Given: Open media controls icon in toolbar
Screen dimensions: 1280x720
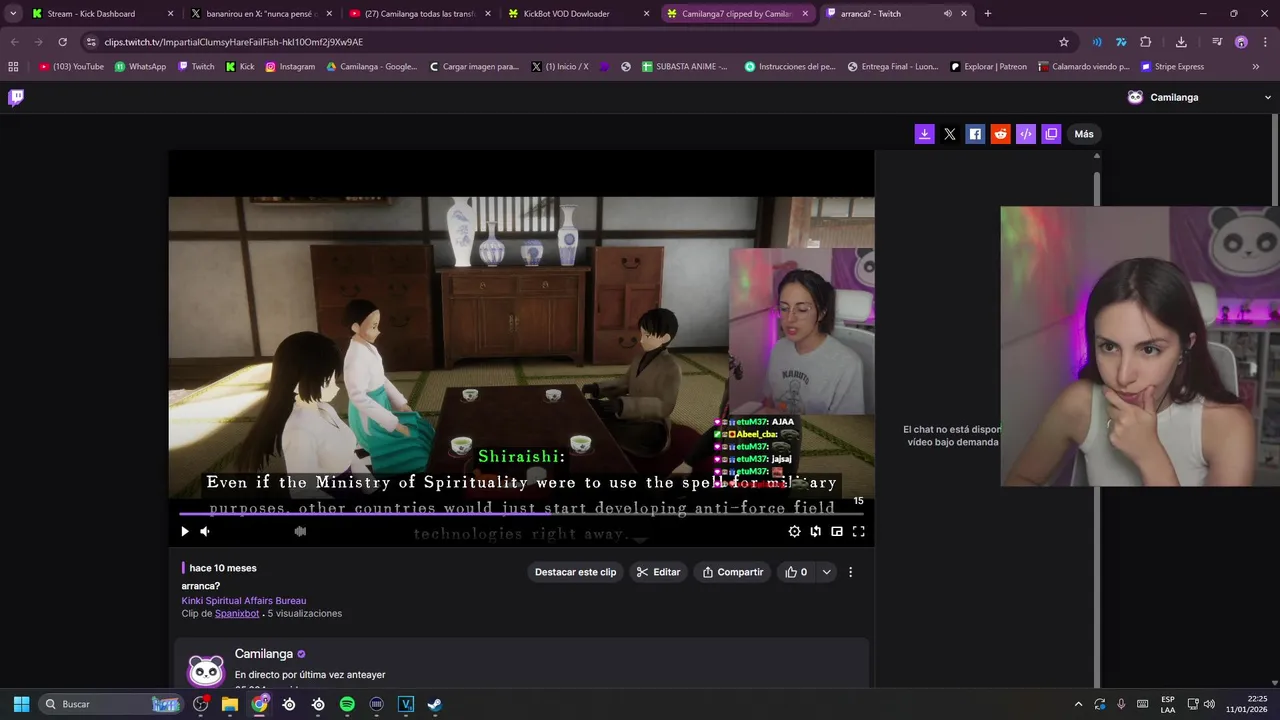Looking at the screenshot, I should click(x=1217, y=42).
